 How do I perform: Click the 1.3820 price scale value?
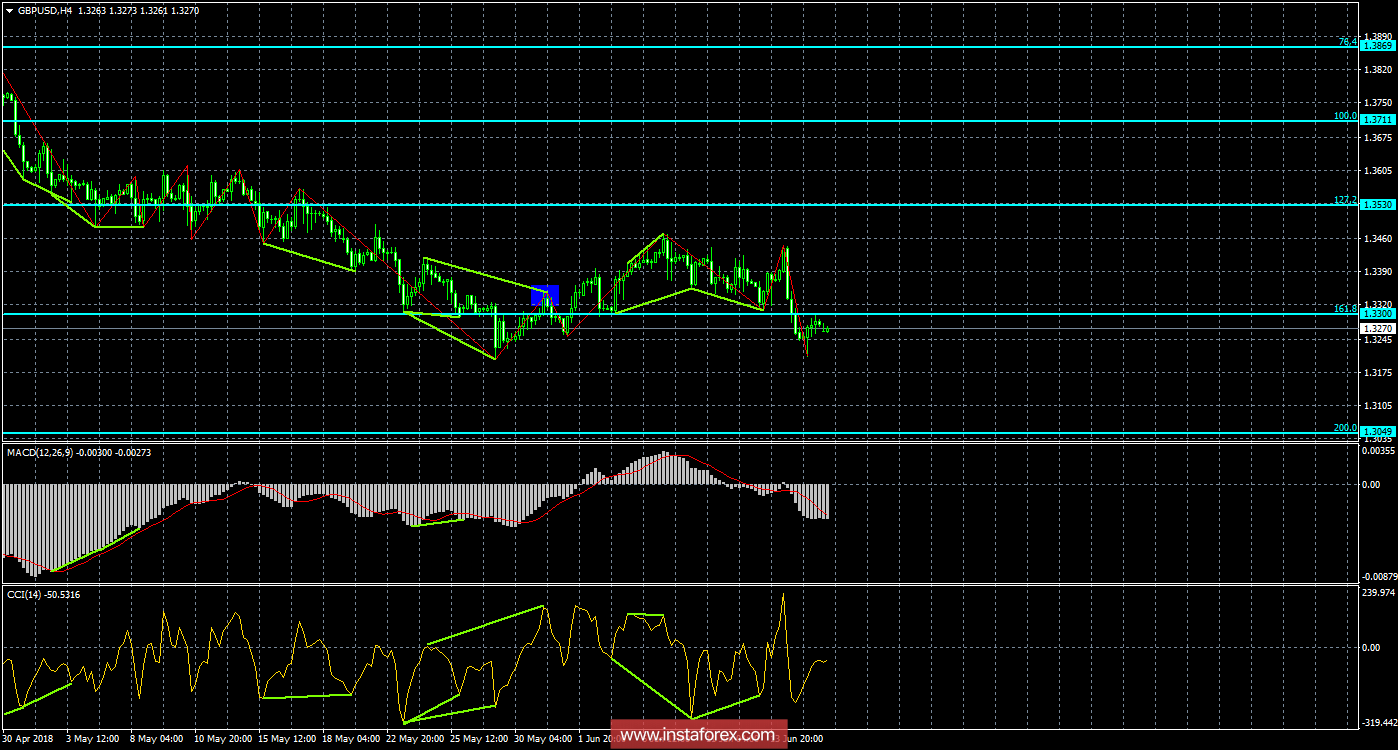(1378, 69)
